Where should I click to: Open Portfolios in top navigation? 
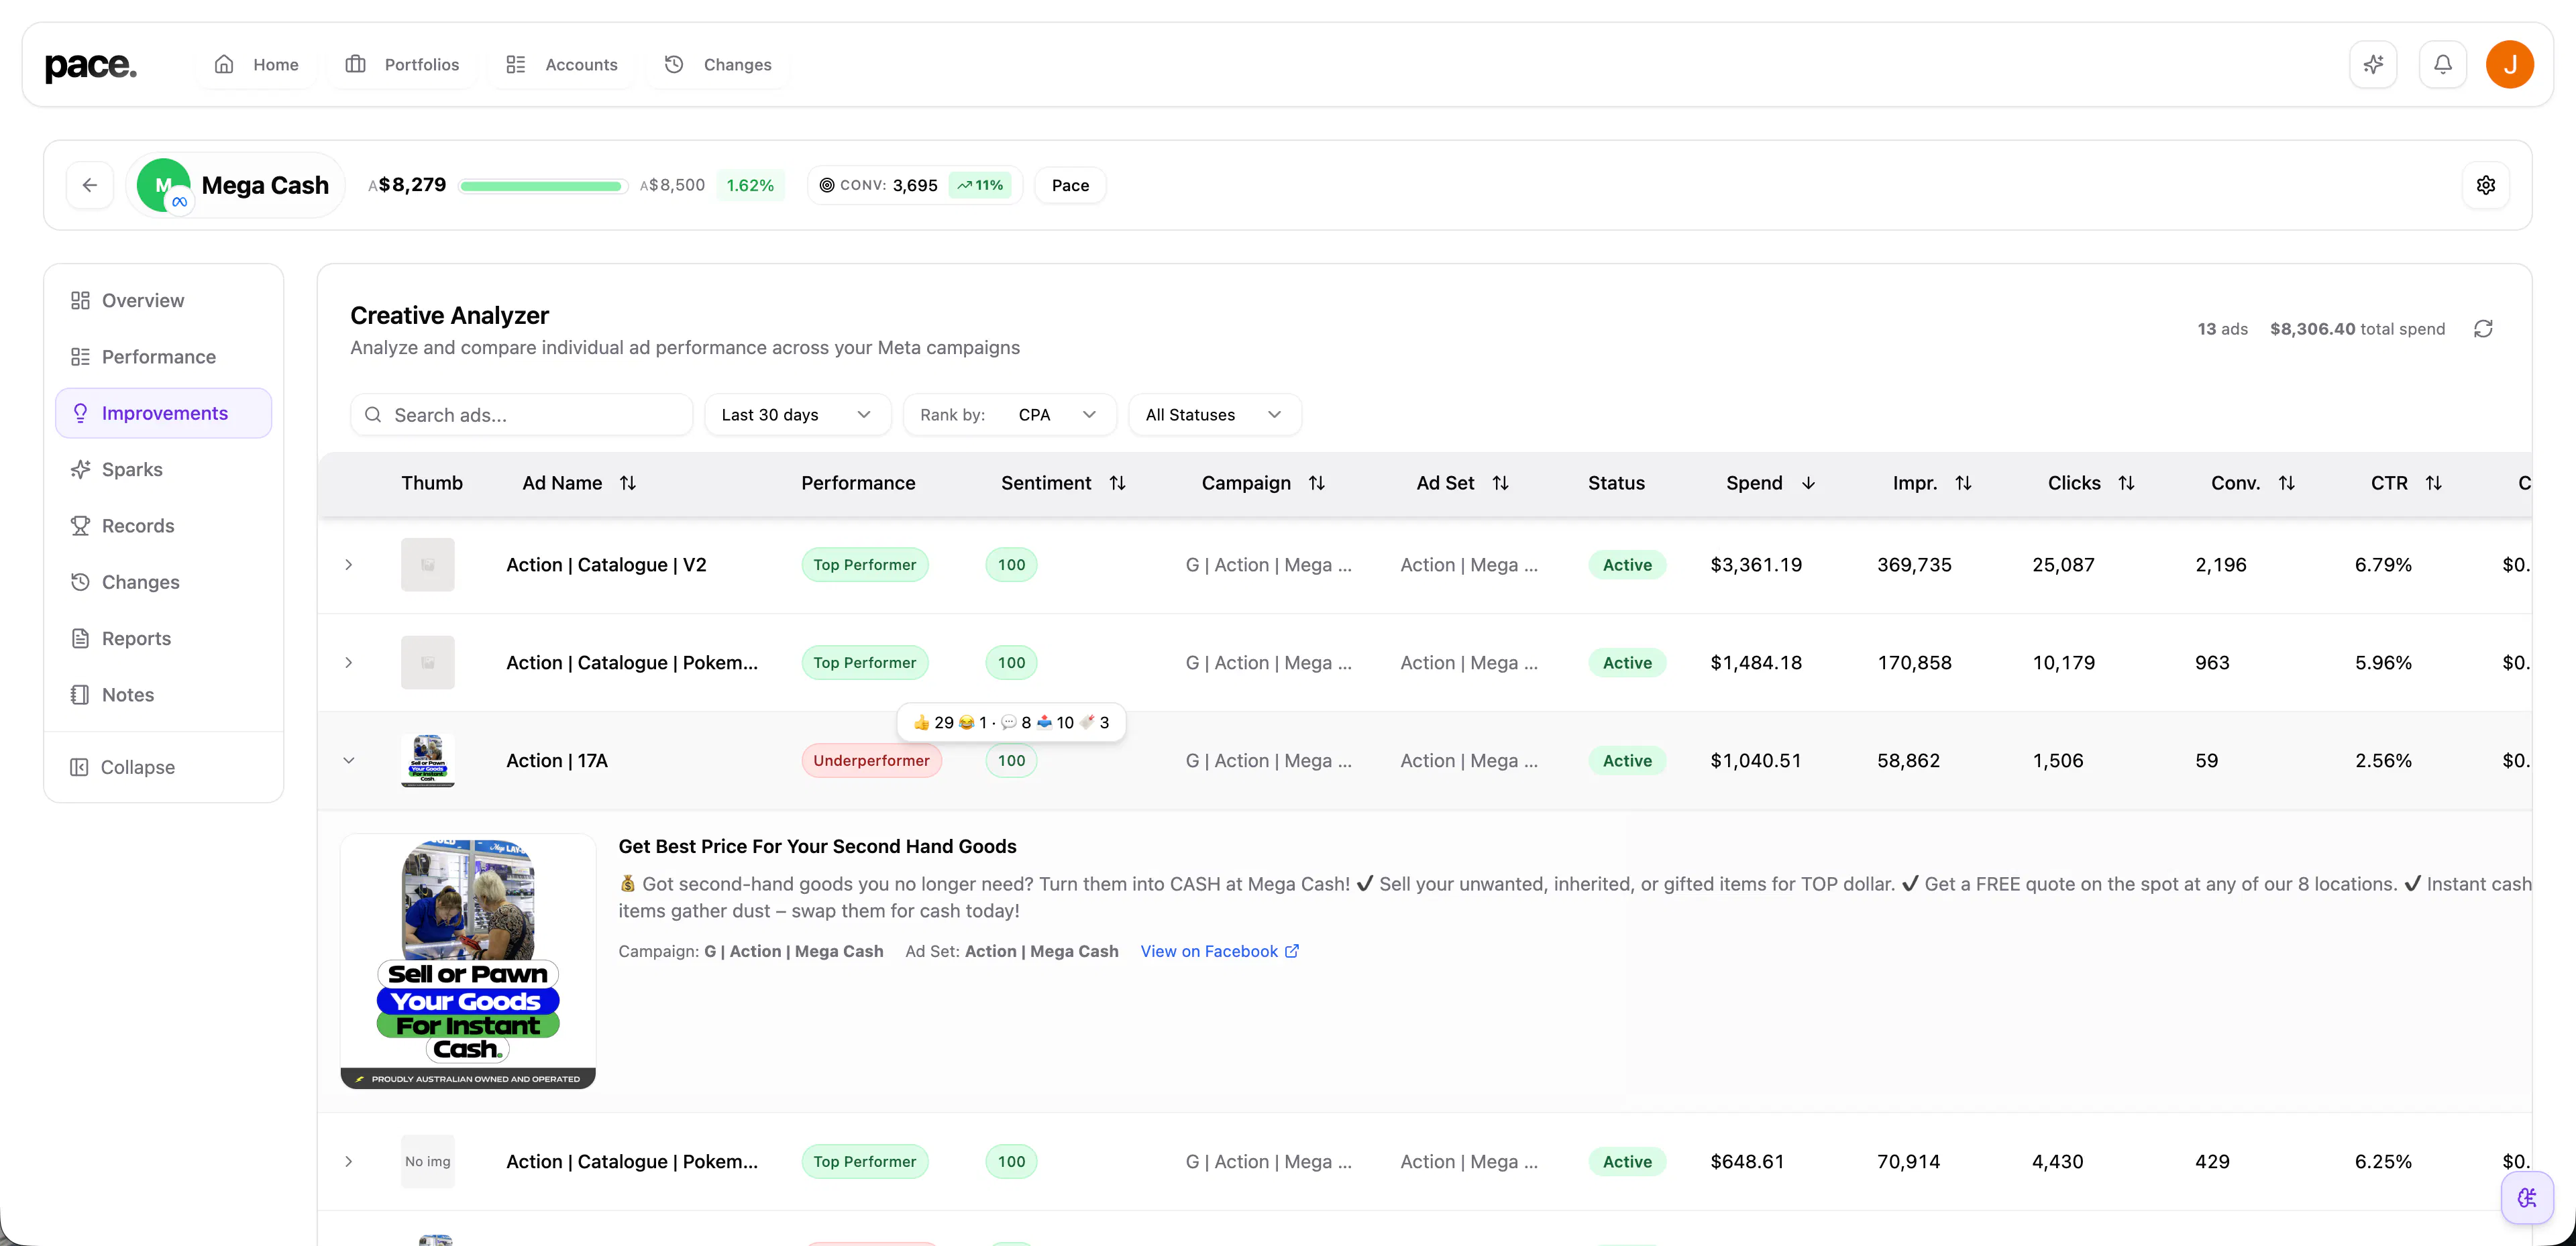point(403,65)
